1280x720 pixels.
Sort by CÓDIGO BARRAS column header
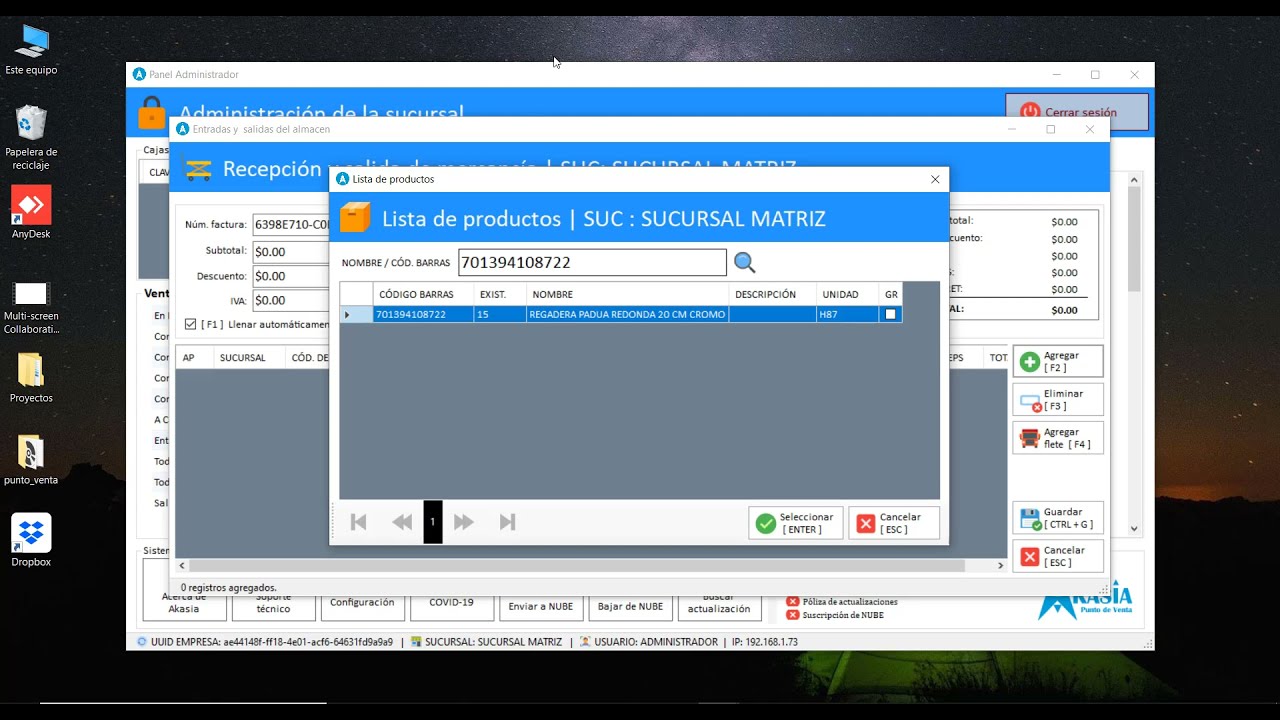[x=423, y=294]
